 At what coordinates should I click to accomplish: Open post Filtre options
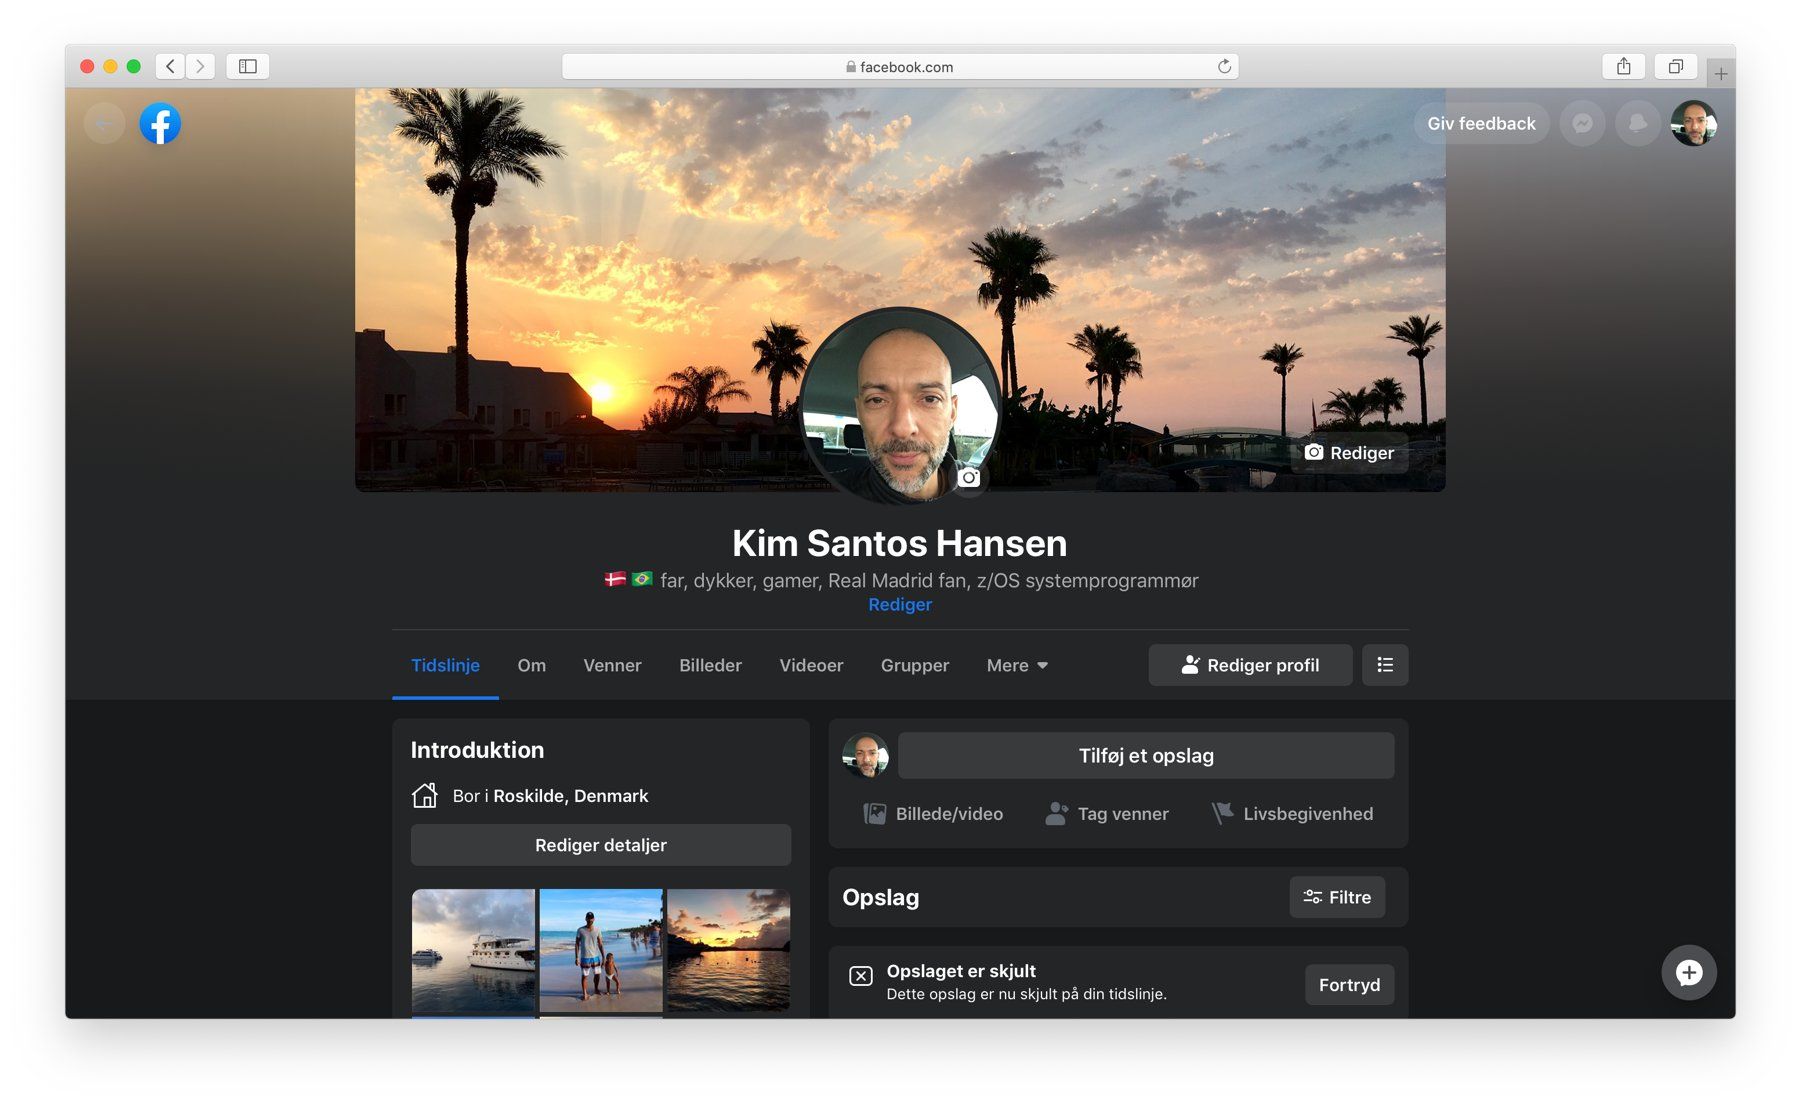(1337, 897)
